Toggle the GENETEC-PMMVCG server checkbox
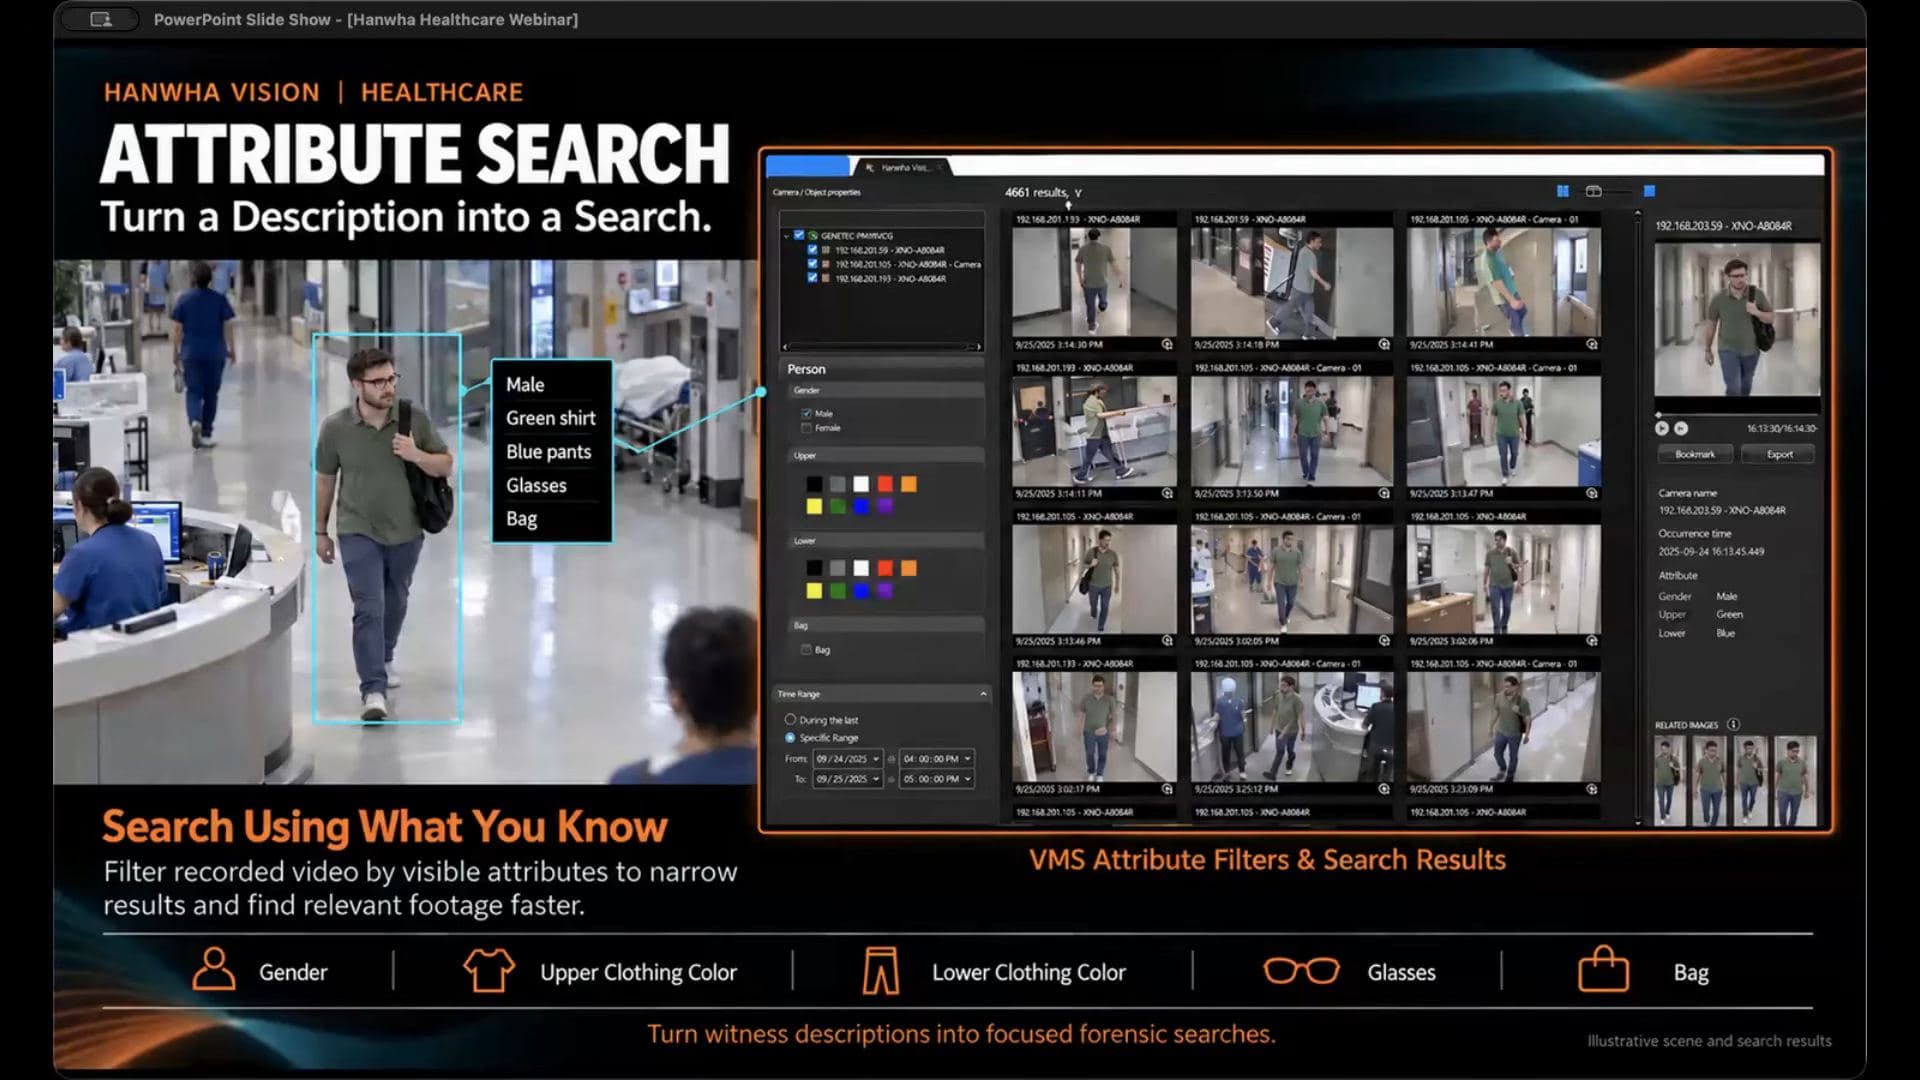This screenshot has height=1080, width=1920. click(799, 236)
